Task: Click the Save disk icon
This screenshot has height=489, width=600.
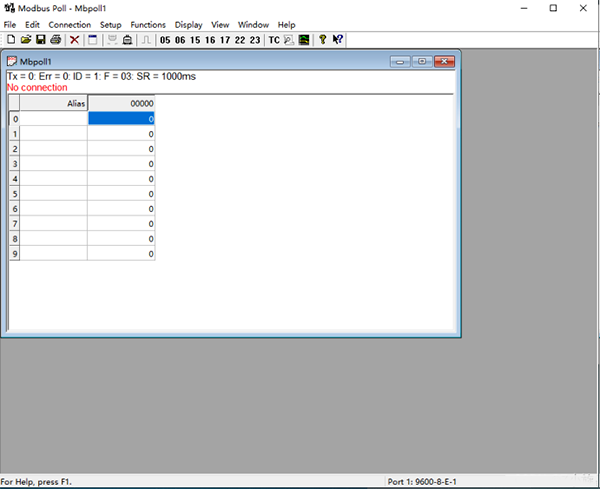Action: coord(41,40)
